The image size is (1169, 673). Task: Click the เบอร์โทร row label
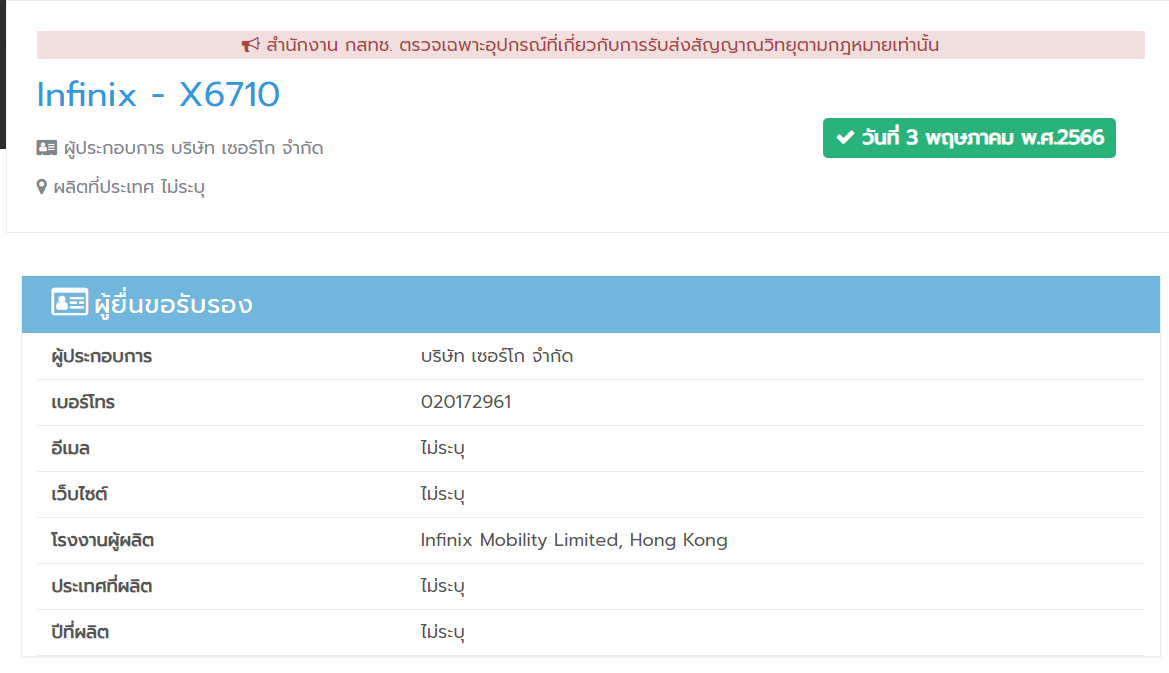point(83,402)
